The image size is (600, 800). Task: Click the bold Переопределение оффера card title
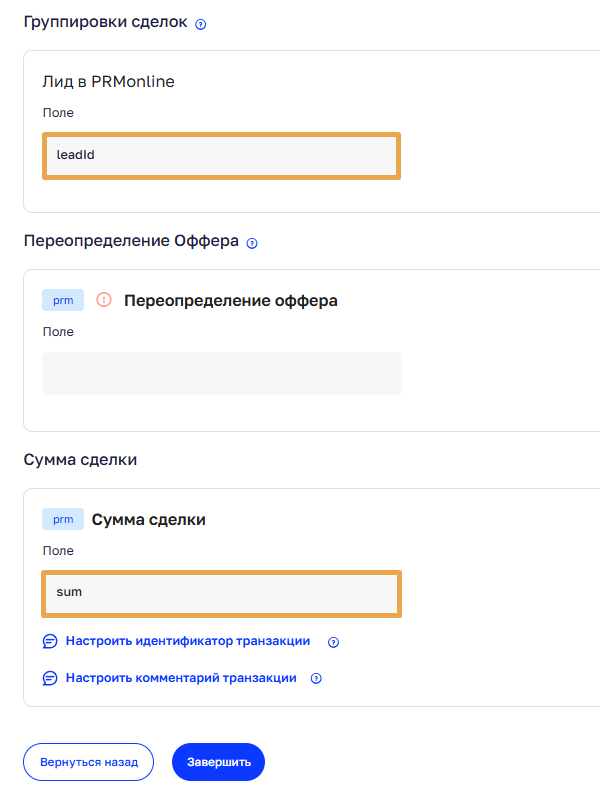[x=231, y=300]
